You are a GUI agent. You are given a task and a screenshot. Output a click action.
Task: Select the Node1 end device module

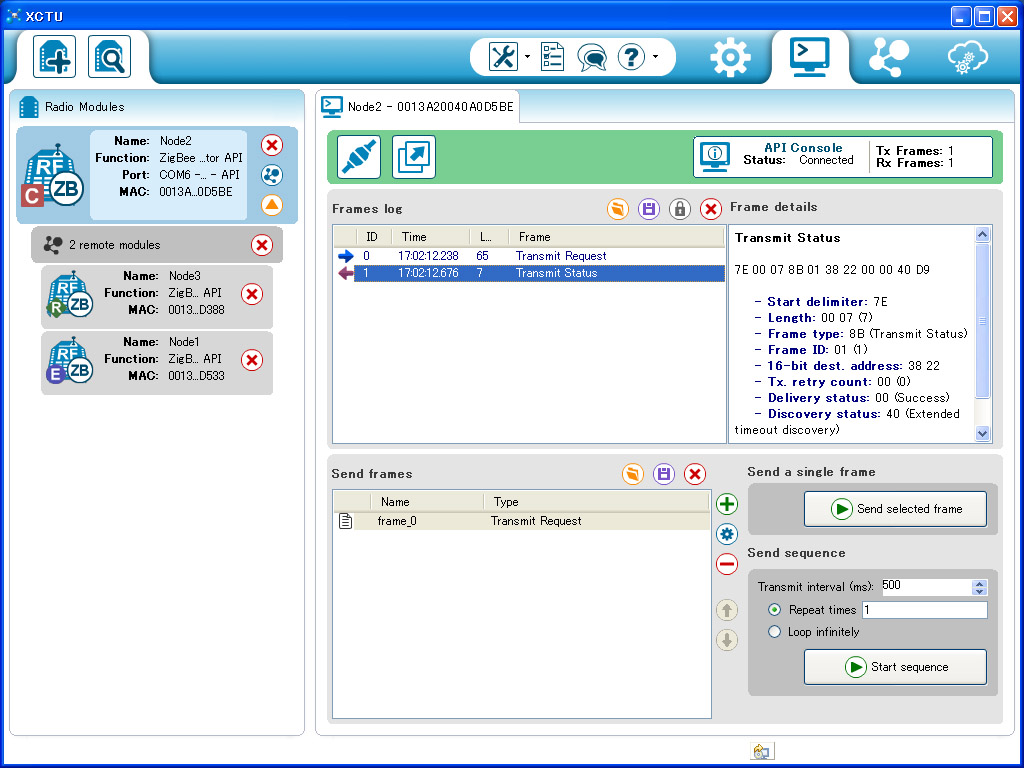coord(157,362)
